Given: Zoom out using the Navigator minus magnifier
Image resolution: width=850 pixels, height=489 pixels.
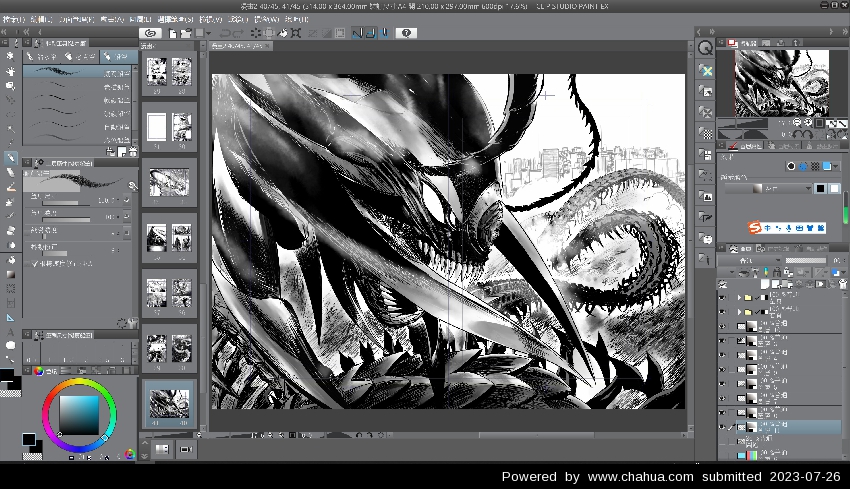Looking at the screenshot, I should (797, 123).
